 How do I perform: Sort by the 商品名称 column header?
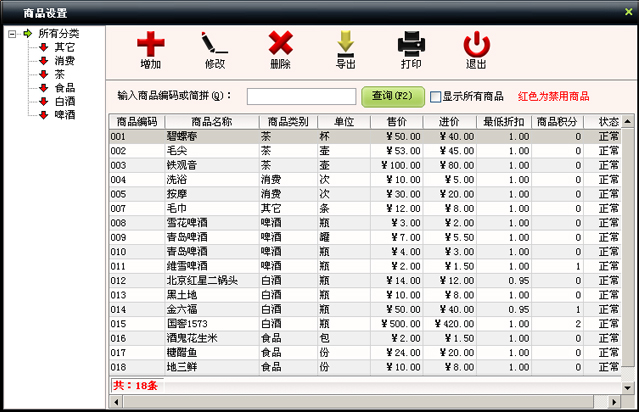[211, 121]
